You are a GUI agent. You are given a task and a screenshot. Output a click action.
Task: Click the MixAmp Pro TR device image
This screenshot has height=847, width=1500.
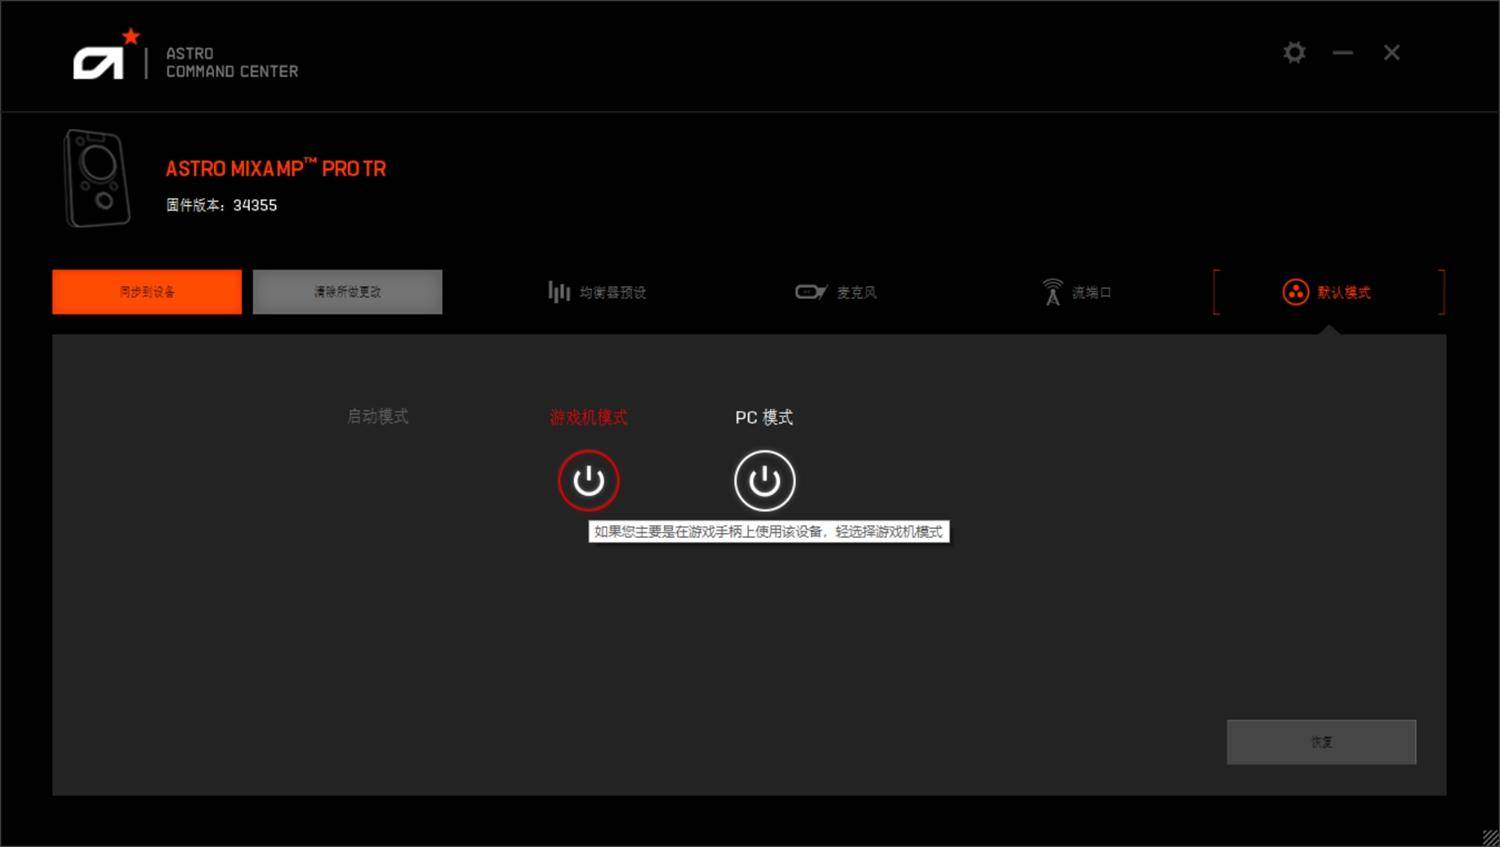[97, 178]
